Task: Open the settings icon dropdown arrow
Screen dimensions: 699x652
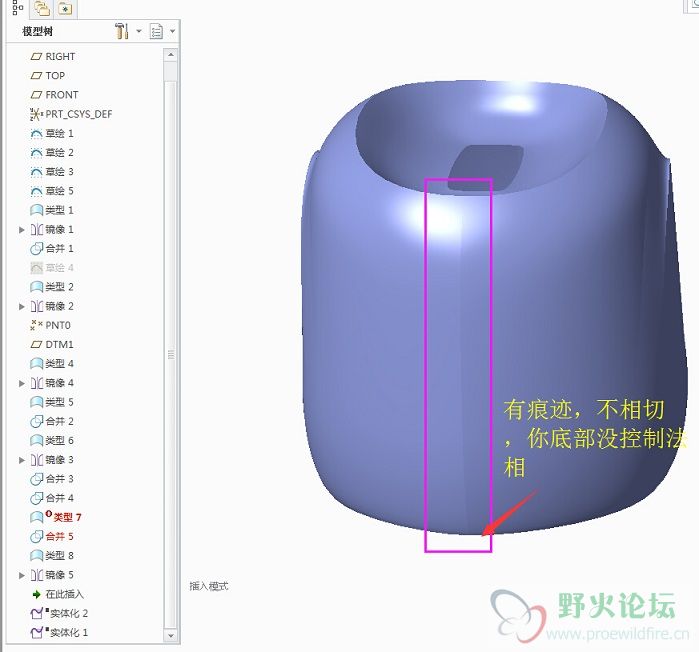Action: coord(139,31)
